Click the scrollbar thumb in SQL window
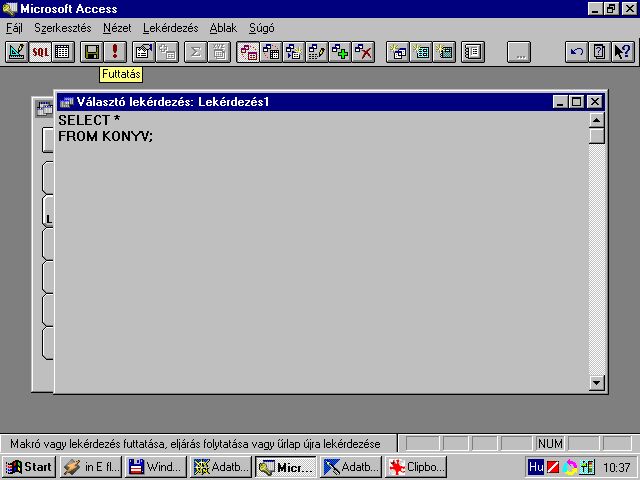 click(596, 136)
